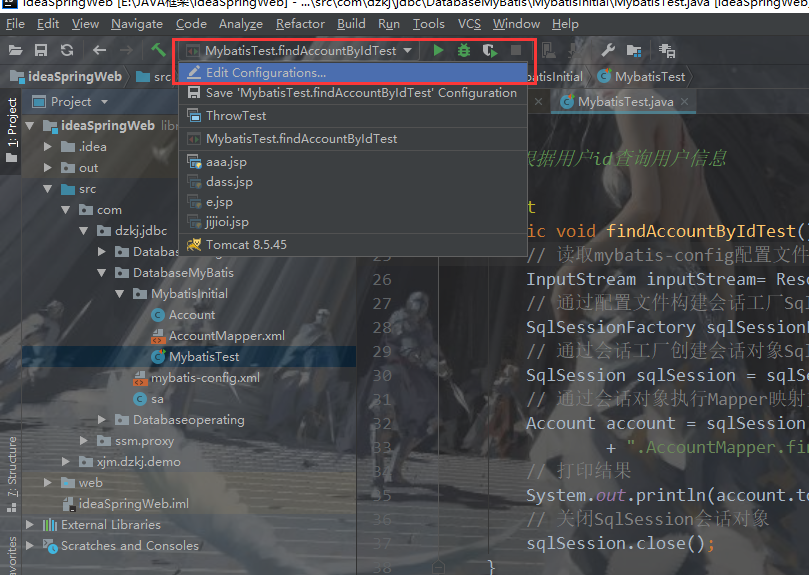809x575 pixels.
Task: Click MybatisTest breadcrumb in navigation bar
Action: (641, 76)
